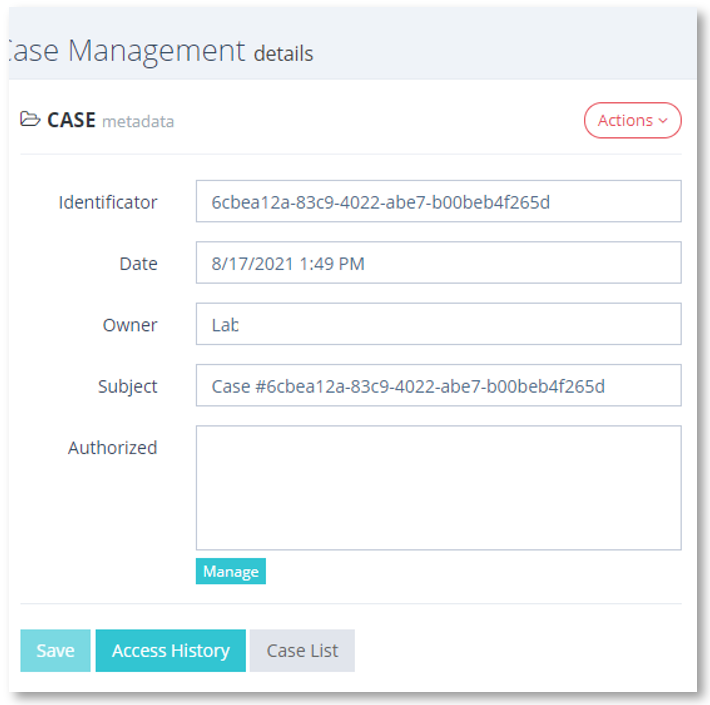The image size is (710, 705).
Task: Click the Subject label
Action: point(128,387)
